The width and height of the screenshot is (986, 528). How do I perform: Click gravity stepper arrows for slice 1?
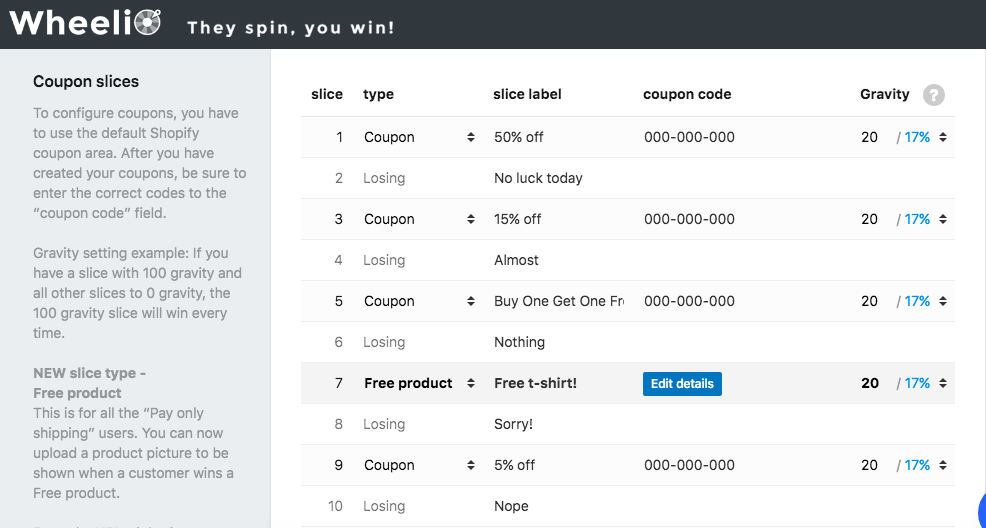tap(942, 137)
